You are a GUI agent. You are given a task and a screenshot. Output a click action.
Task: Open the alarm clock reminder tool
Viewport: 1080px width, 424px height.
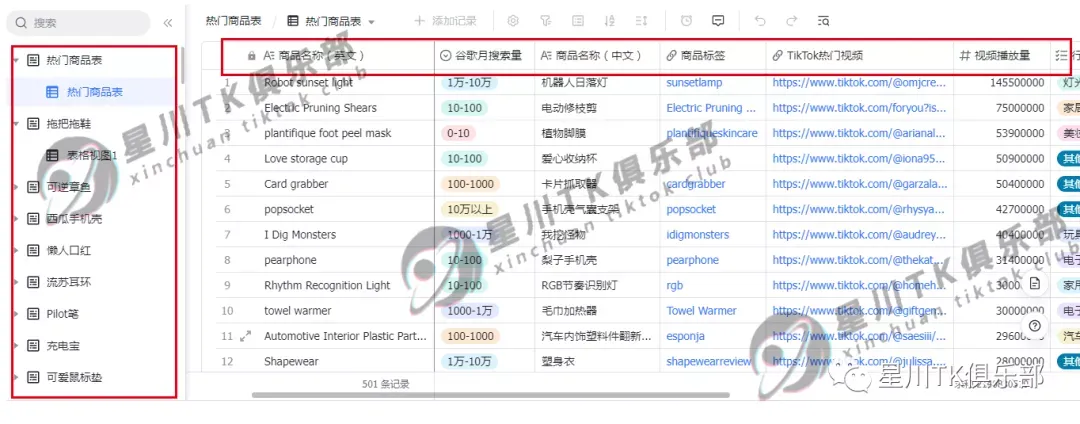click(x=686, y=21)
